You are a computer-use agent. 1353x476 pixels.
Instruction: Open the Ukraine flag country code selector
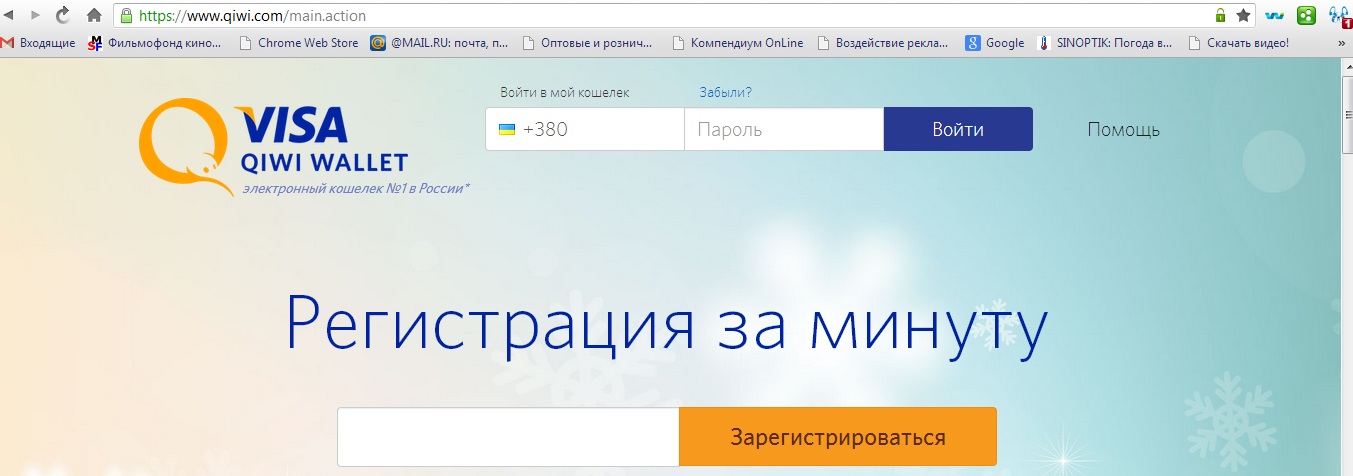click(507, 130)
